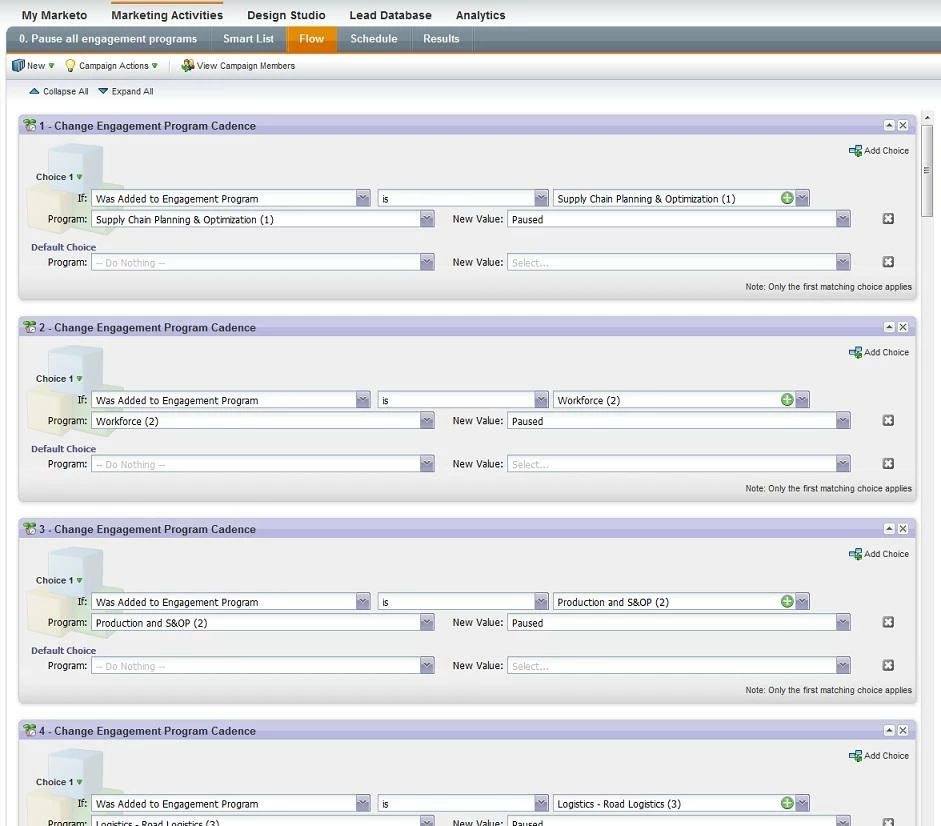Open Analytics section
Image resolution: width=941 pixels, height=826 pixels.
pos(480,15)
